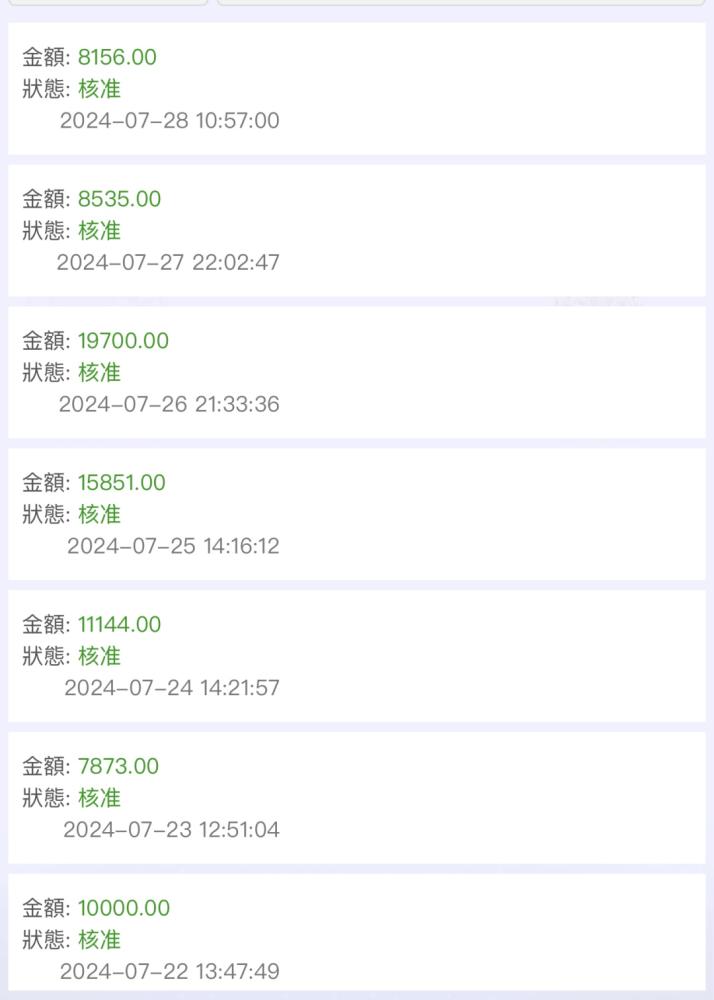Click the 15851.00 amount value

[x=122, y=483]
